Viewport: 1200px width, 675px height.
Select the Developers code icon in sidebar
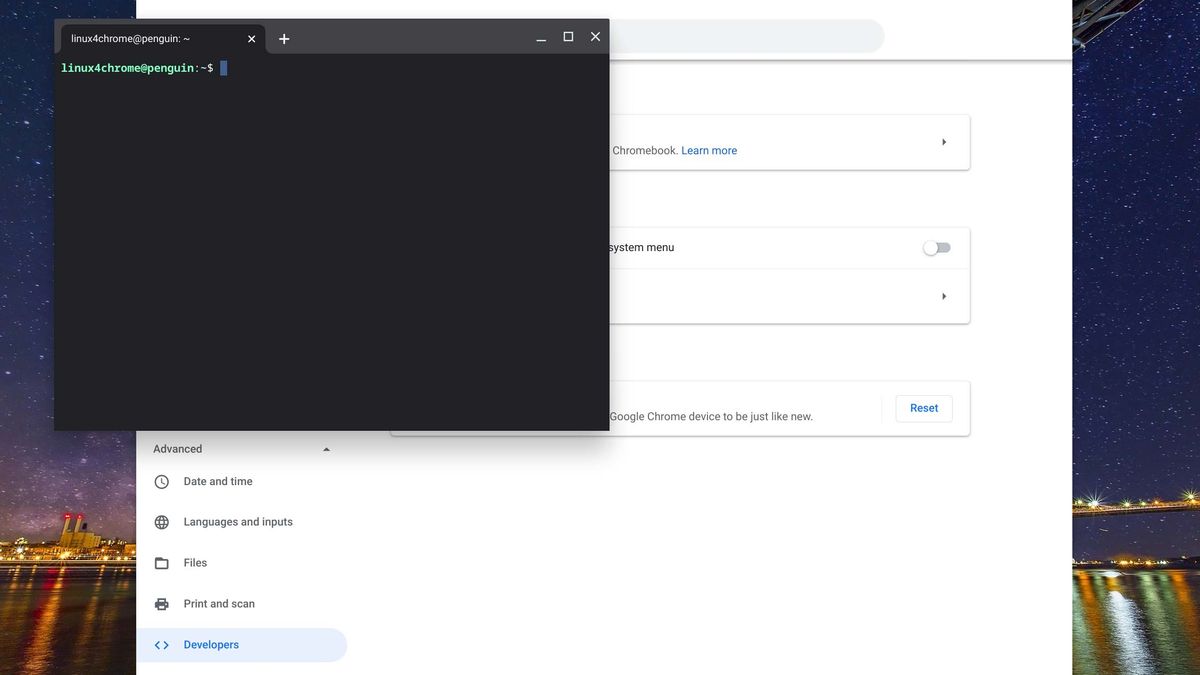click(x=161, y=644)
